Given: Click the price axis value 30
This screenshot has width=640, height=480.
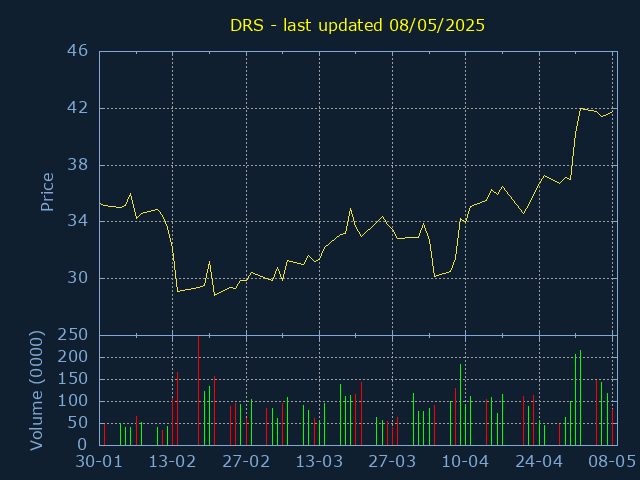Looking at the screenshot, I should pyautogui.click(x=78, y=278).
